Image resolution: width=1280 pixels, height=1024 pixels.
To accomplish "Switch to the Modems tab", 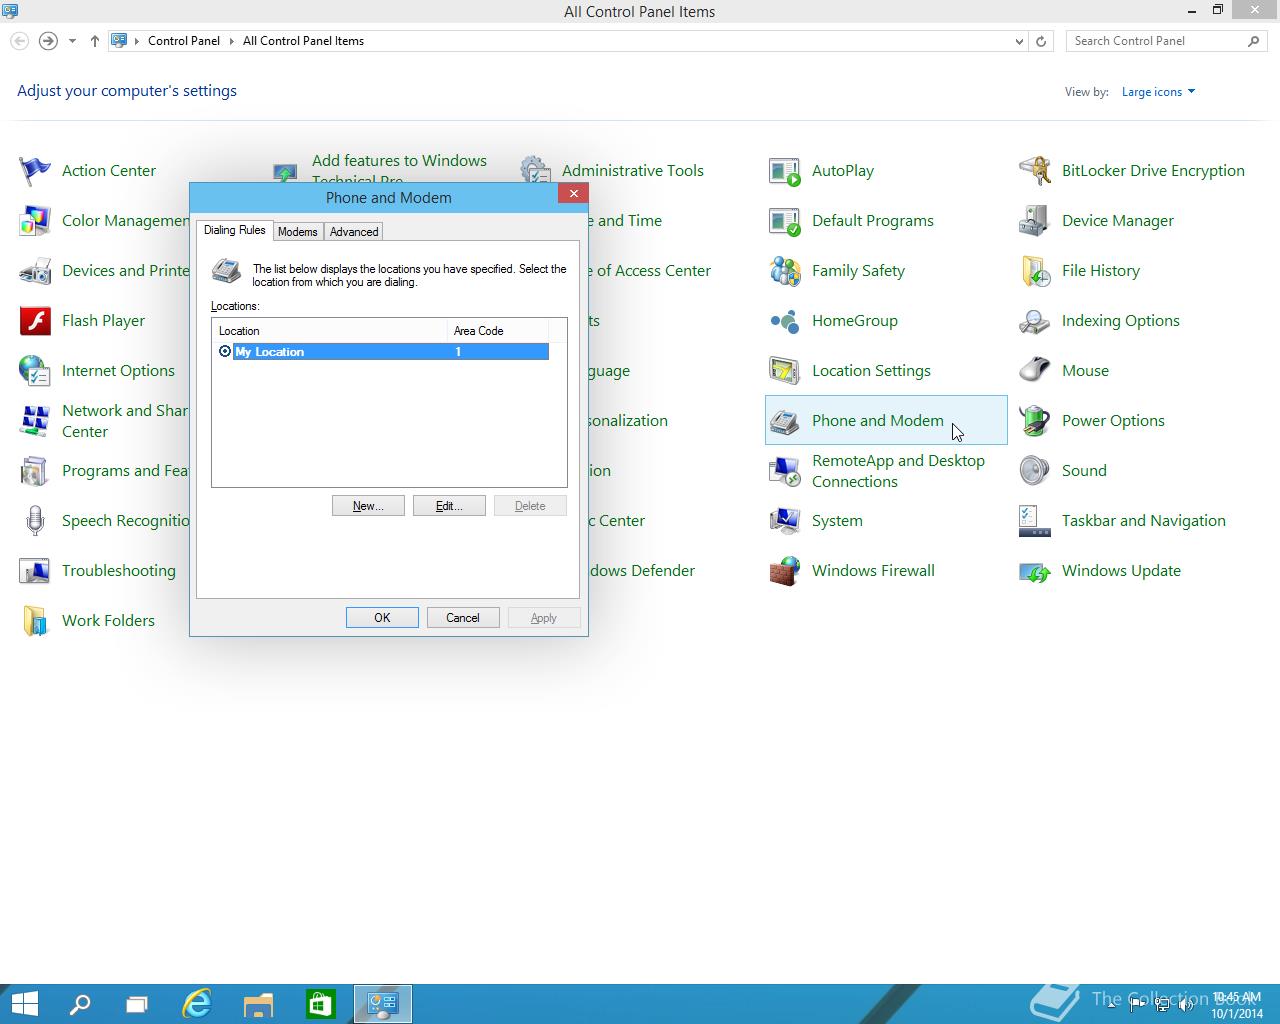I will point(297,232).
